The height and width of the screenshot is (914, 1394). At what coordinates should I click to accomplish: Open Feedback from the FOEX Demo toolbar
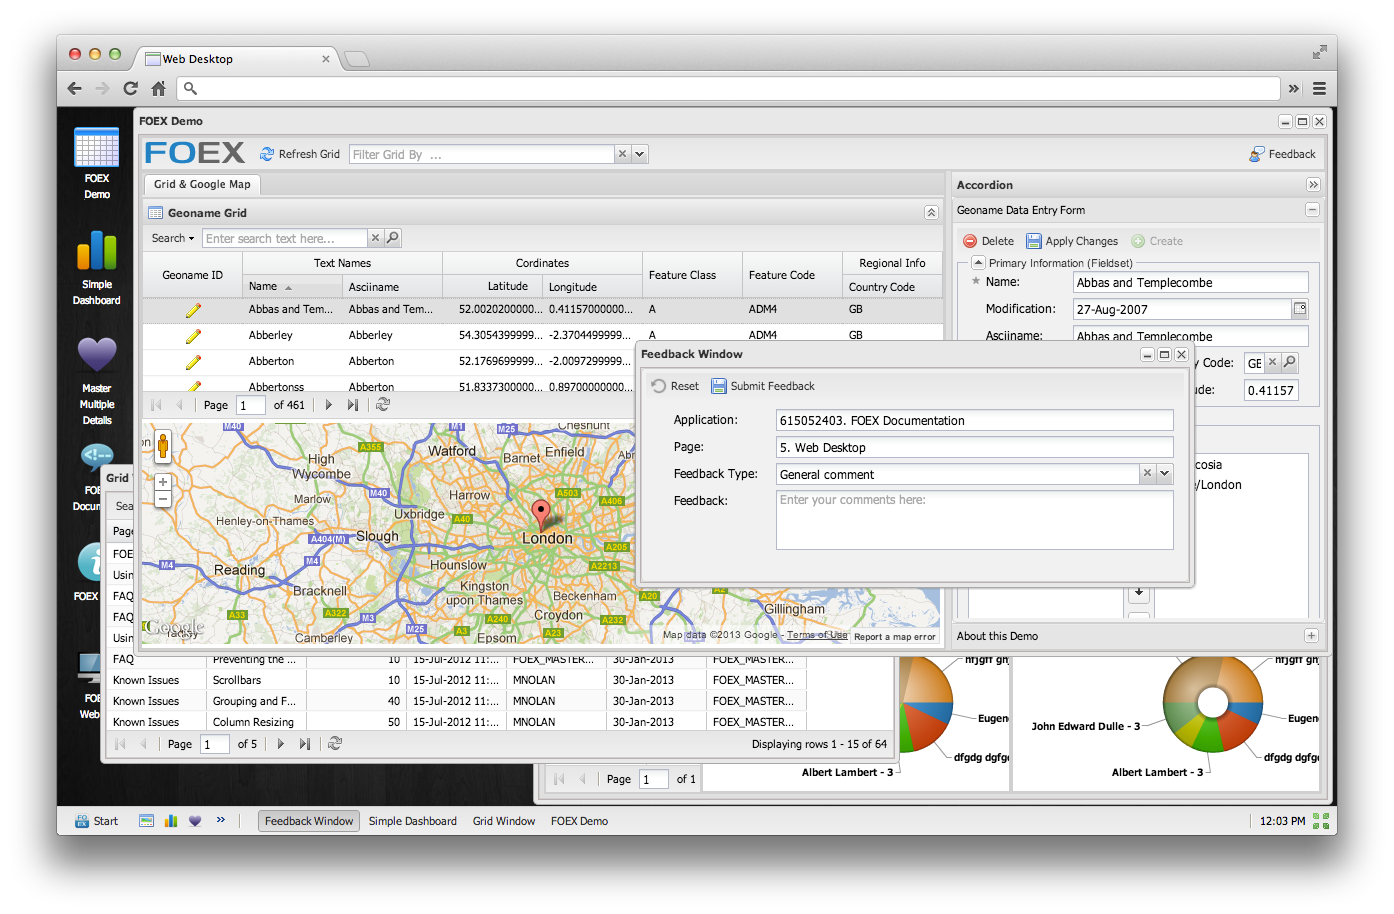[1282, 154]
